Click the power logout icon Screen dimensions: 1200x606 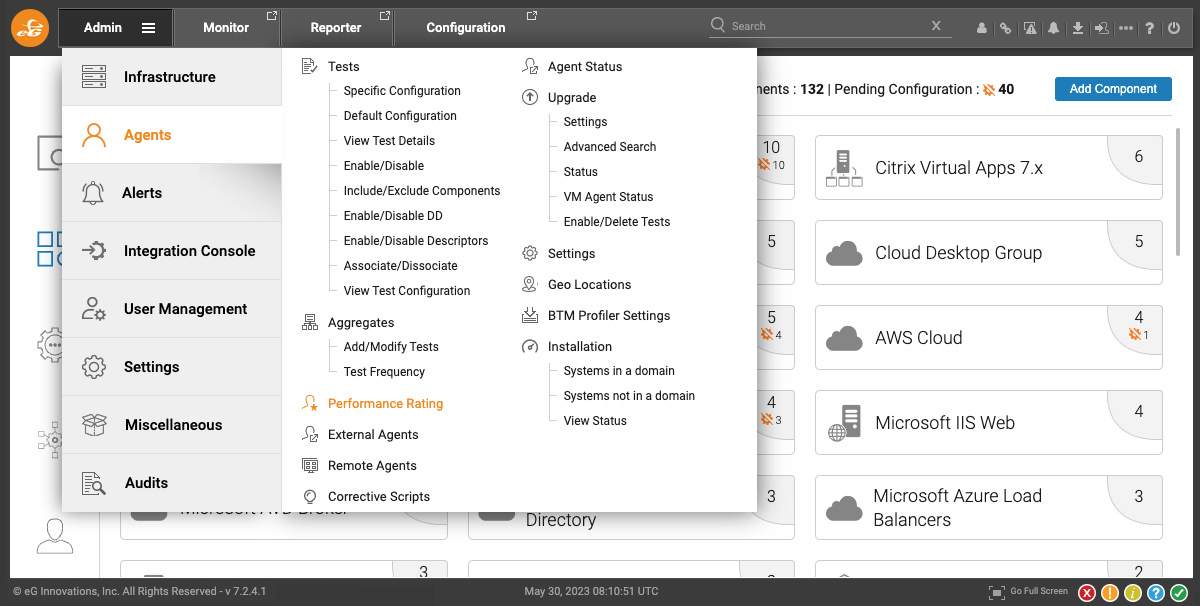point(1174,28)
